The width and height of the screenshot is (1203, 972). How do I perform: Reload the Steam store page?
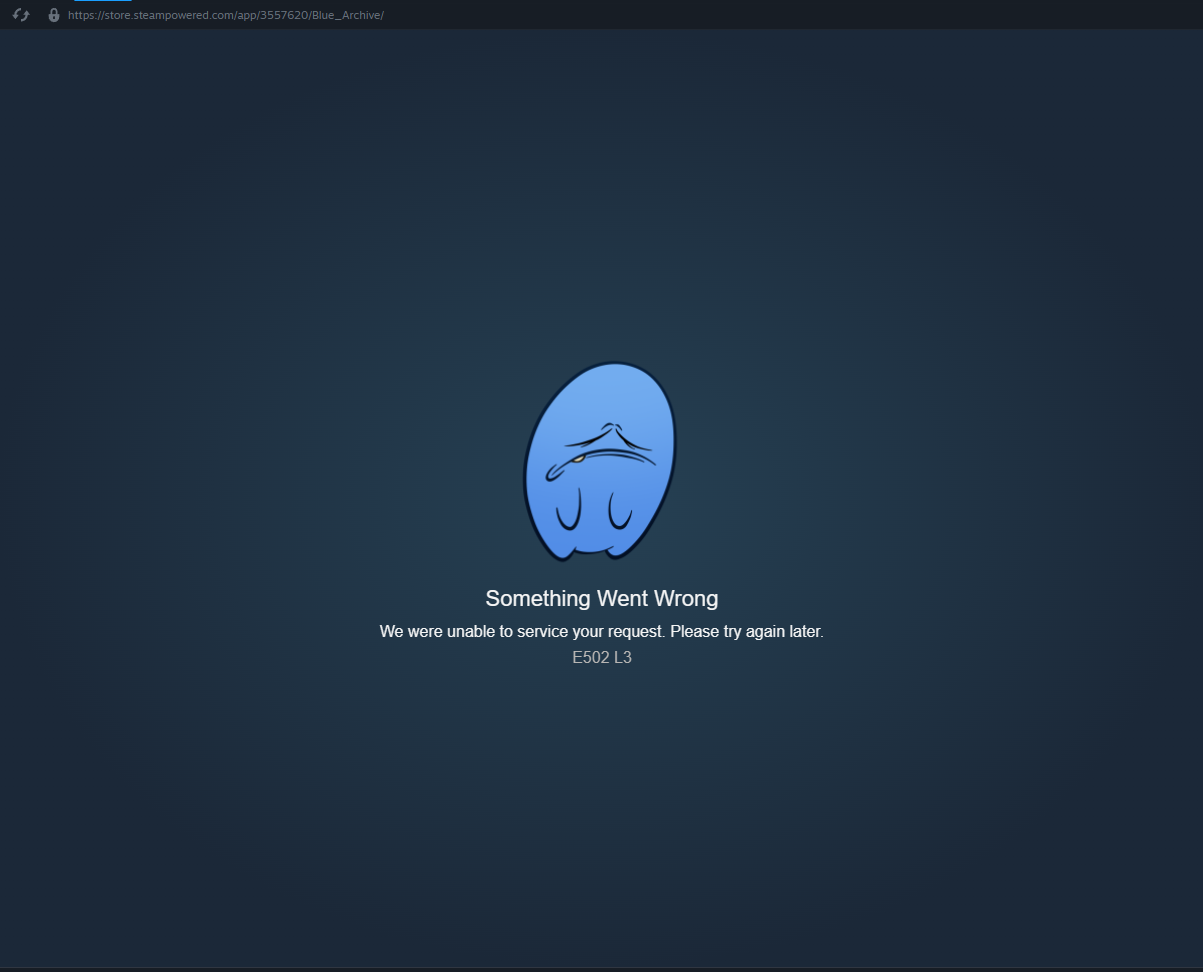tap(21, 15)
